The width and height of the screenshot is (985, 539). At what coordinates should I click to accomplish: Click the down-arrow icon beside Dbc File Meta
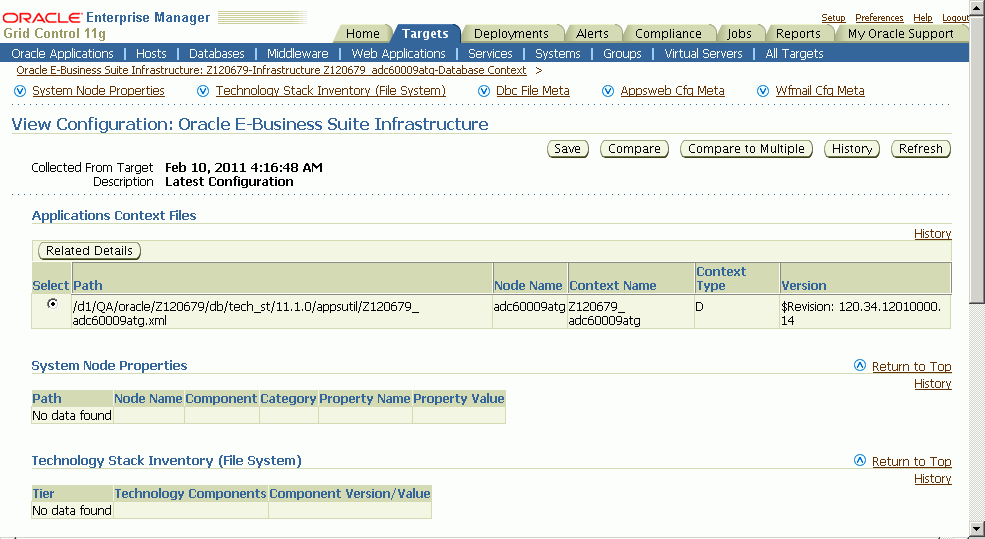point(484,91)
